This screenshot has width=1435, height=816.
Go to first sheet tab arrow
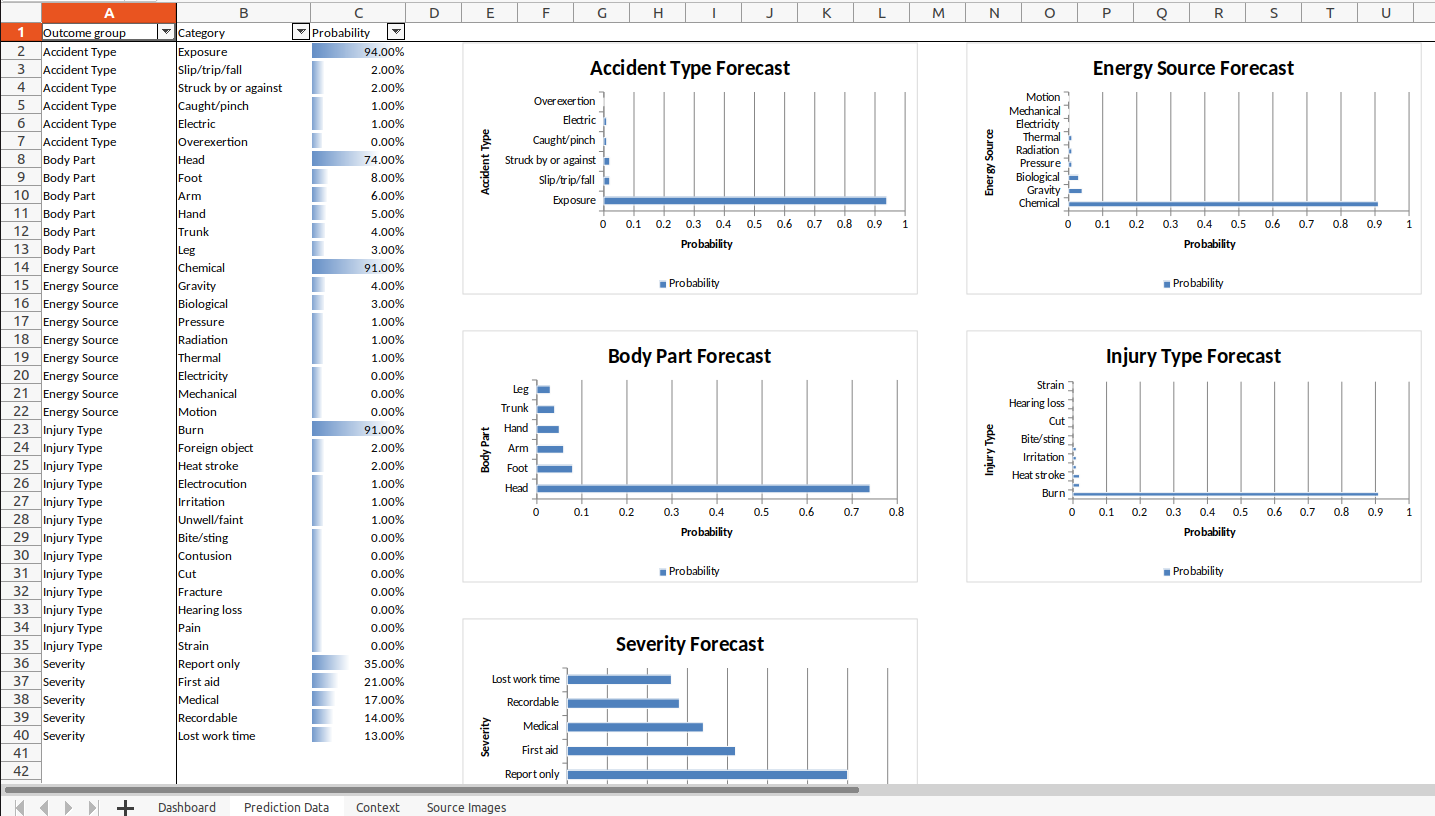coord(19,807)
